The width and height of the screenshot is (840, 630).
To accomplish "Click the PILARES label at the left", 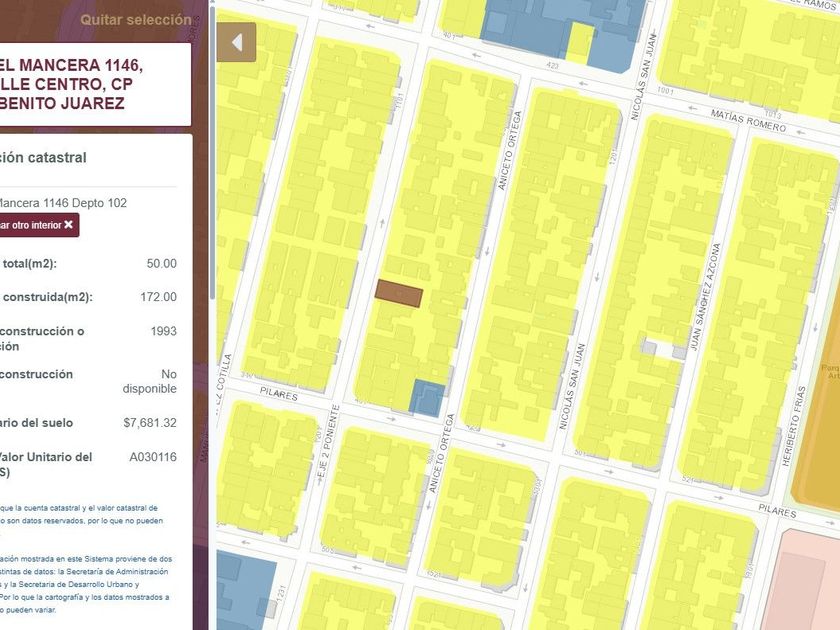I will (279, 394).
